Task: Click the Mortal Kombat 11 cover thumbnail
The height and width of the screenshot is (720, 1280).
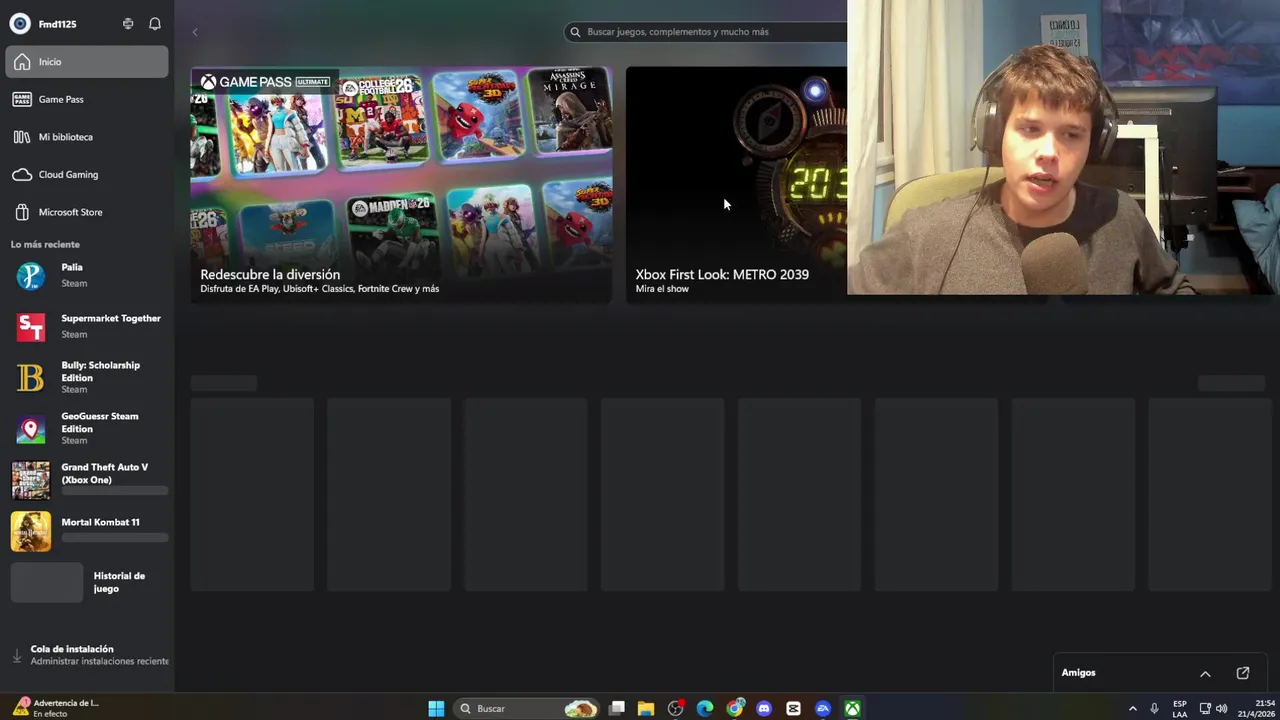Action: tap(31, 531)
